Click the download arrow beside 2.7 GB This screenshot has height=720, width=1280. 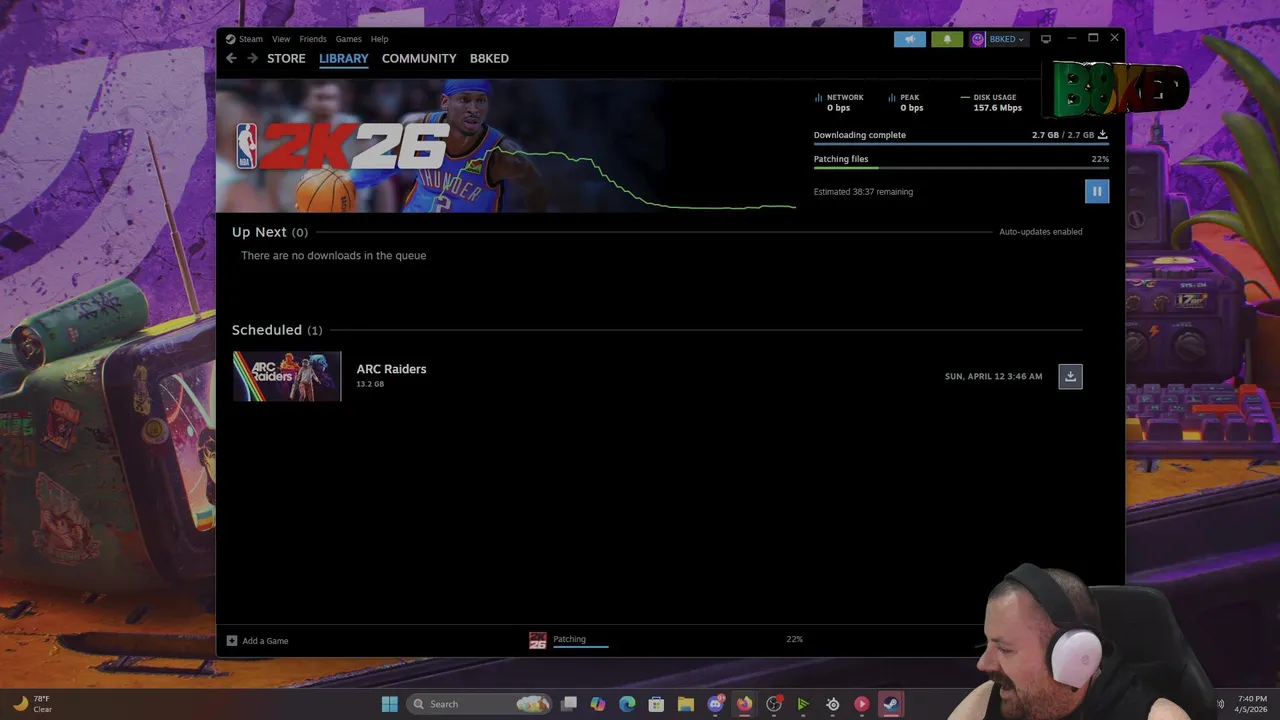click(1103, 135)
